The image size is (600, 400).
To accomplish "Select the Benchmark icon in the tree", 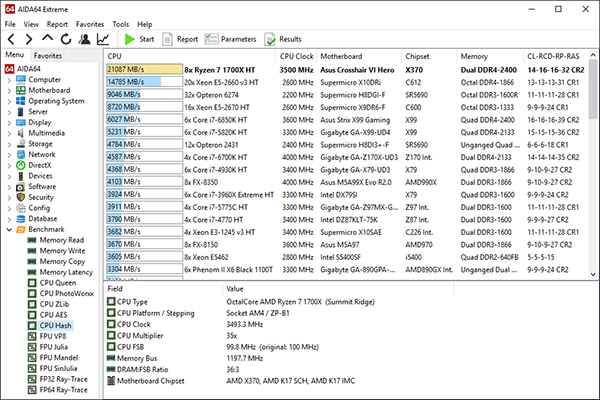I will click(21, 229).
